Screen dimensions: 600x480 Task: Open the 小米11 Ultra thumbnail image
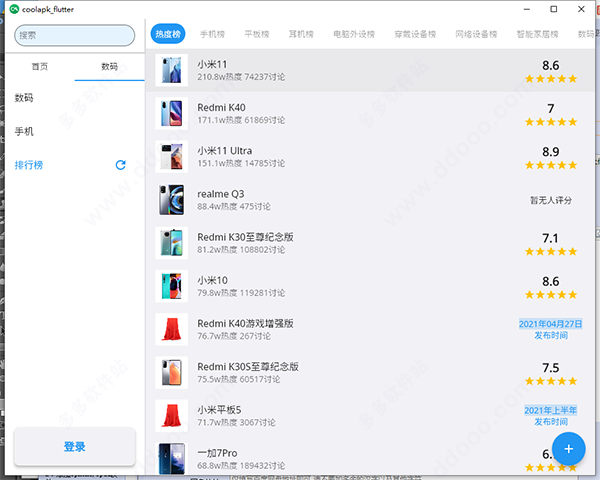(171, 157)
